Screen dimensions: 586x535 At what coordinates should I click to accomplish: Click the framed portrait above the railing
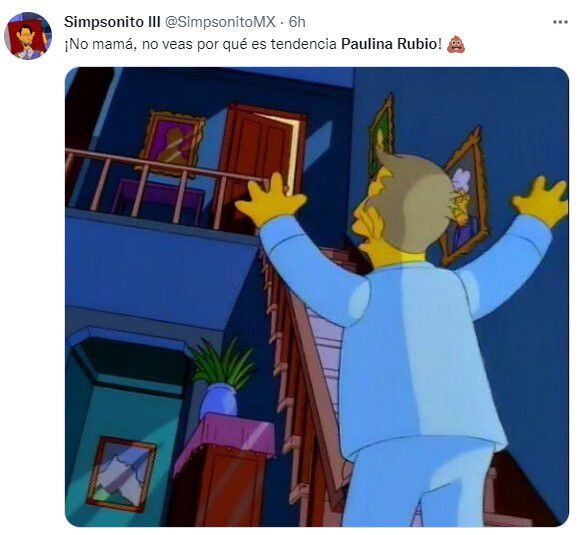tap(172, 144)
